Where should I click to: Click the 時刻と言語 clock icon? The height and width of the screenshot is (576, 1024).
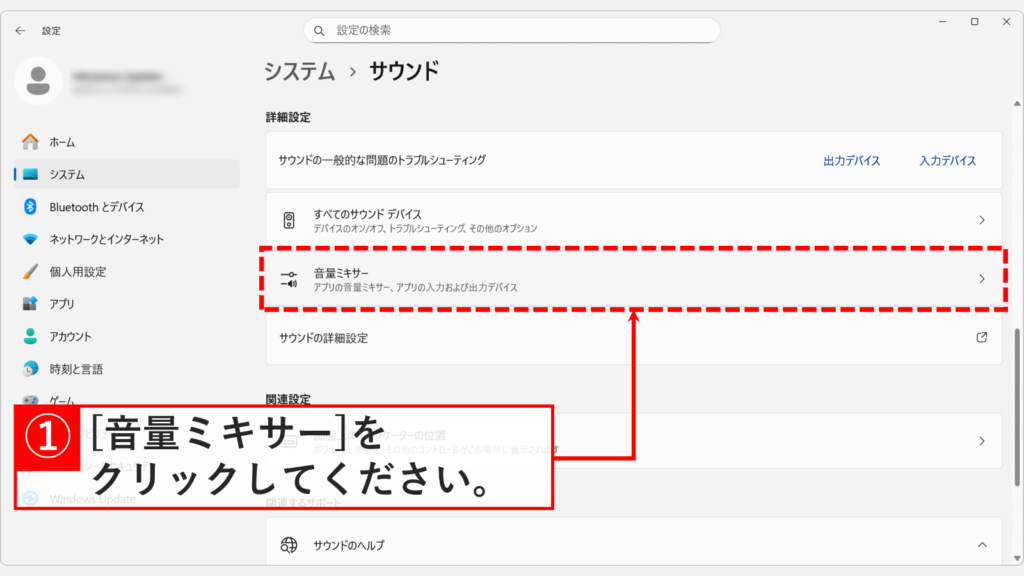(x=29, y=370)
